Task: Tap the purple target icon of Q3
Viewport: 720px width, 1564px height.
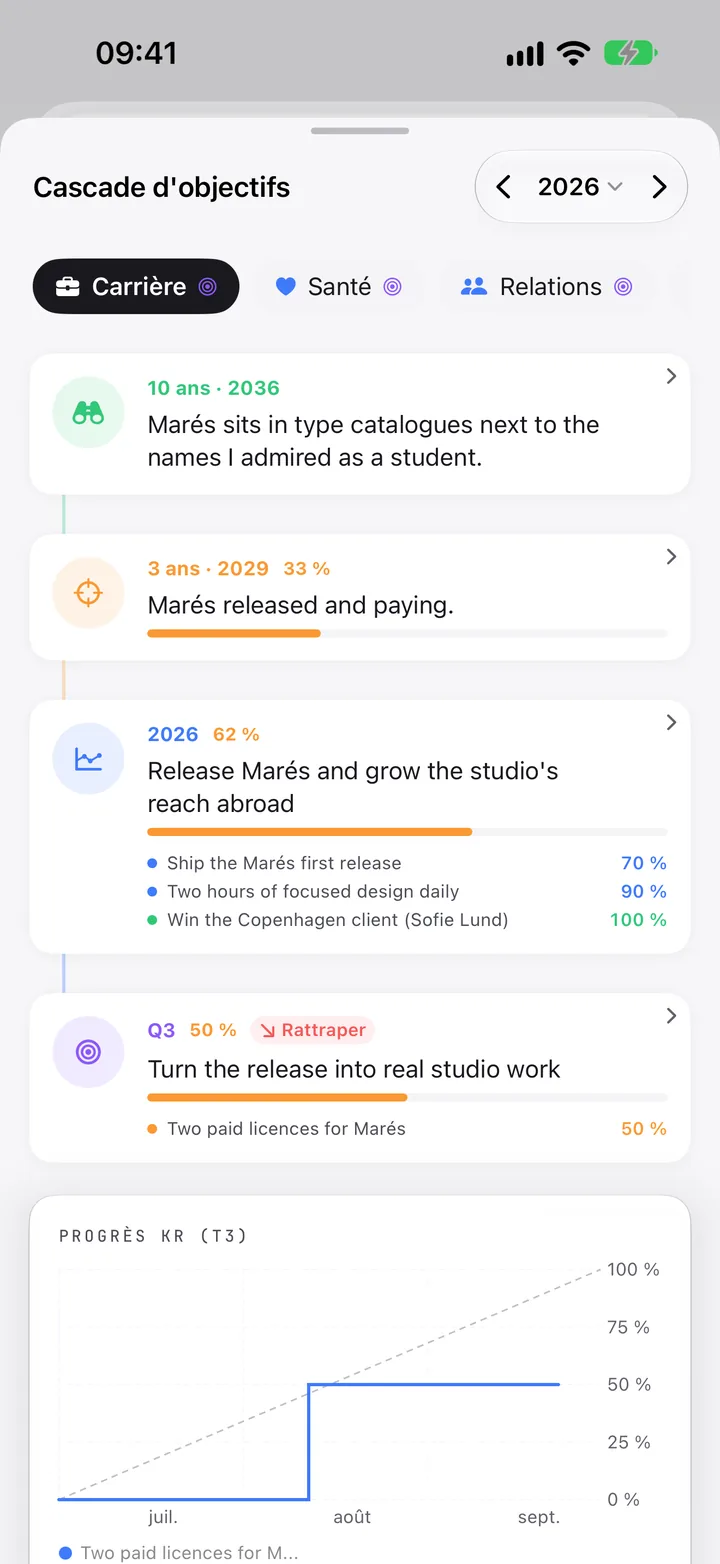Action: (88, 1052)
